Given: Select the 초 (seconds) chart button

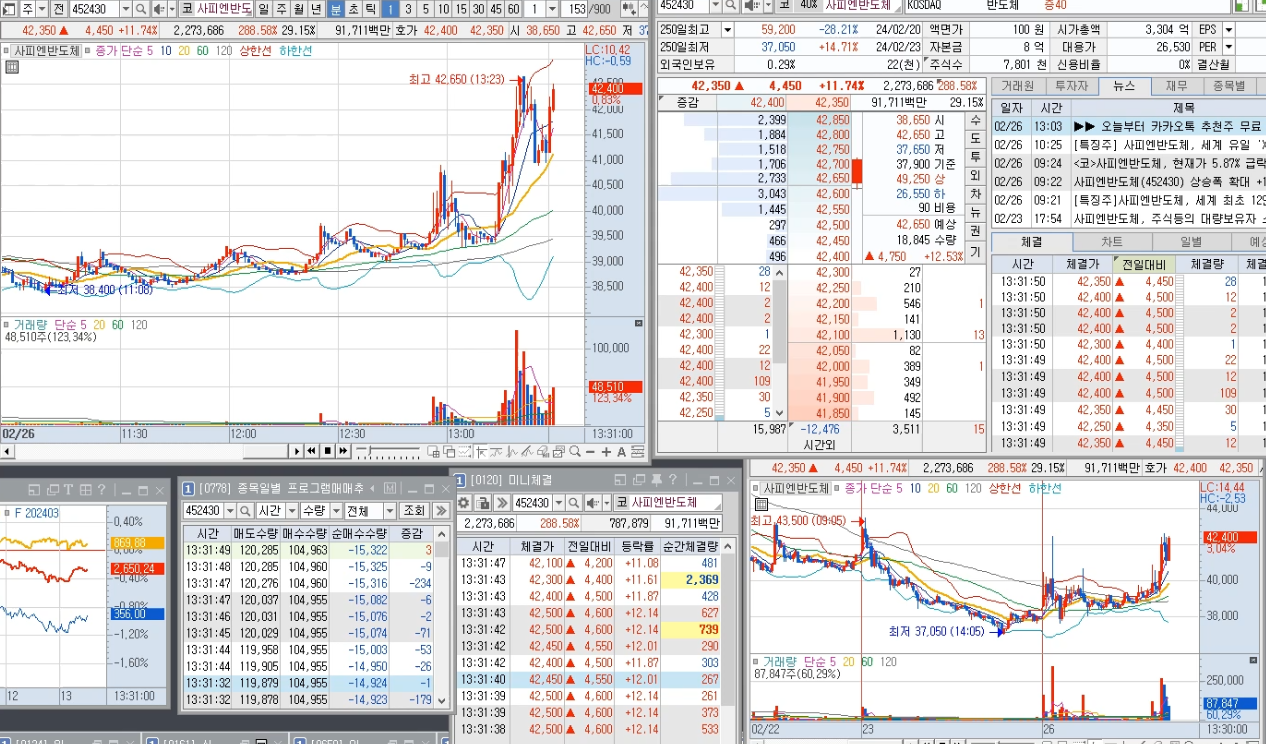Looking at the screenshot, I should [352, 8].
